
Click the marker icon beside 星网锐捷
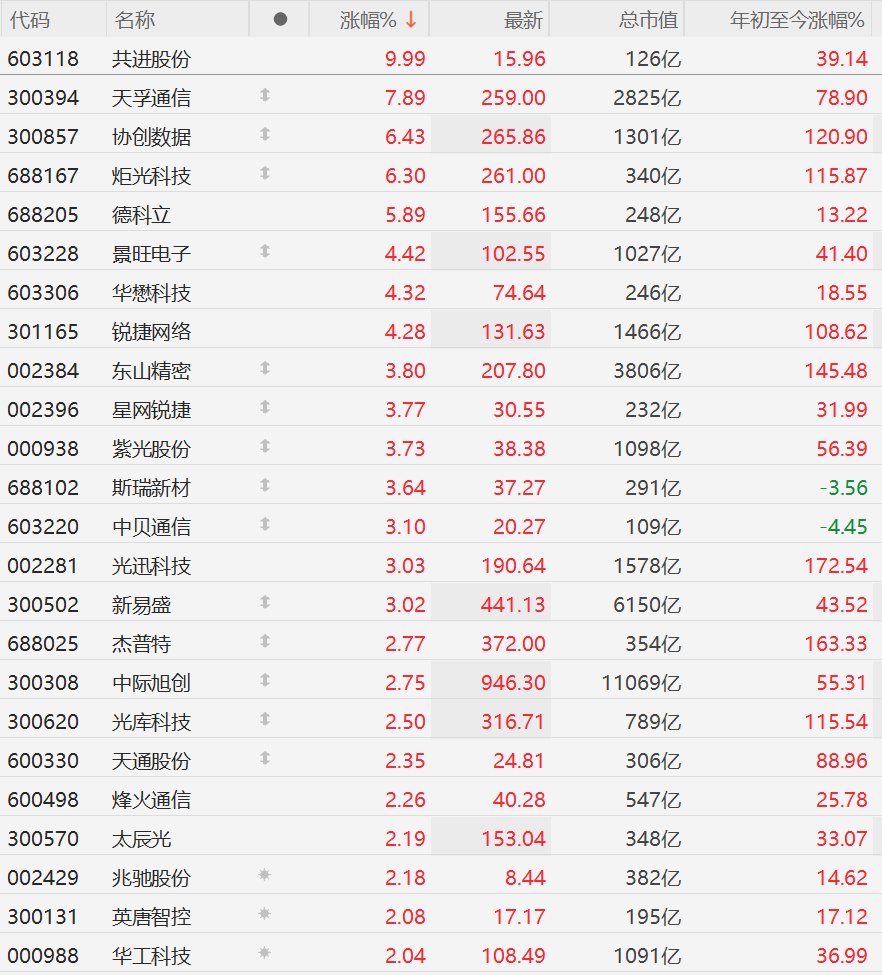(265, 407)
